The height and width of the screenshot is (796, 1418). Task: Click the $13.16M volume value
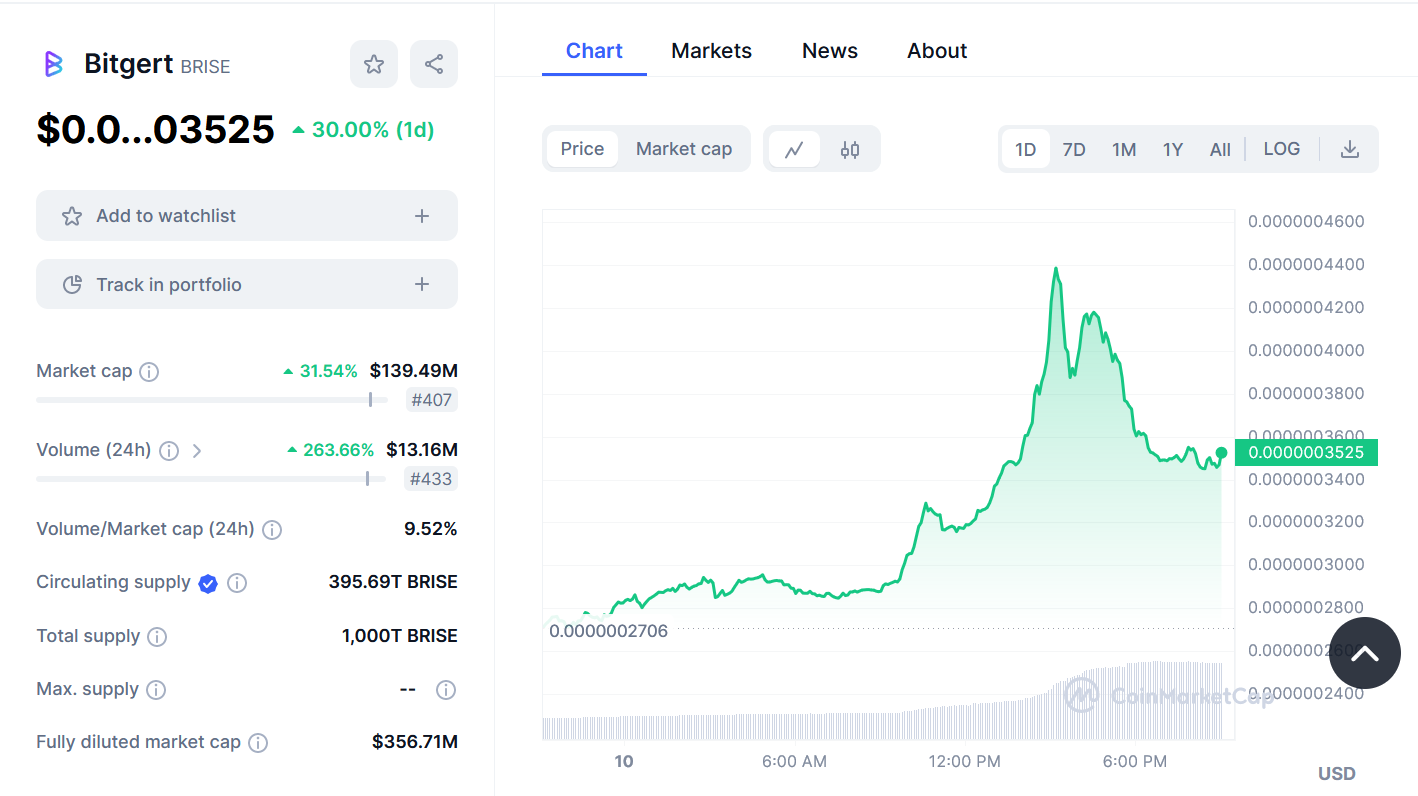point(422,450)
